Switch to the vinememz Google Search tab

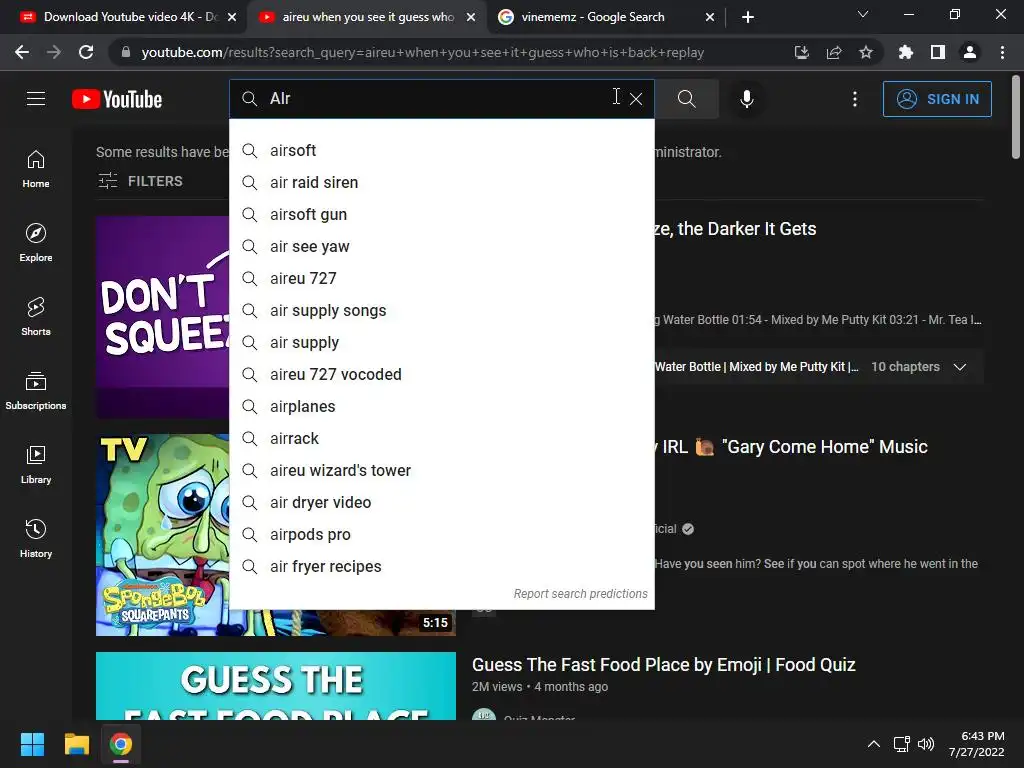tap(593, 17)
